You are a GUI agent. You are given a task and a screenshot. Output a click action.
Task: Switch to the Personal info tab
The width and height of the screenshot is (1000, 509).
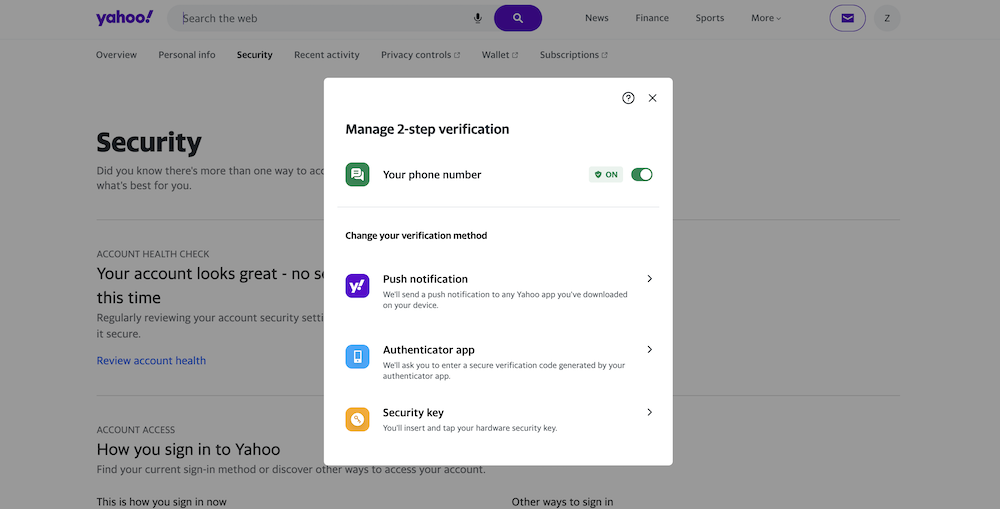click(x=187, y=55)
